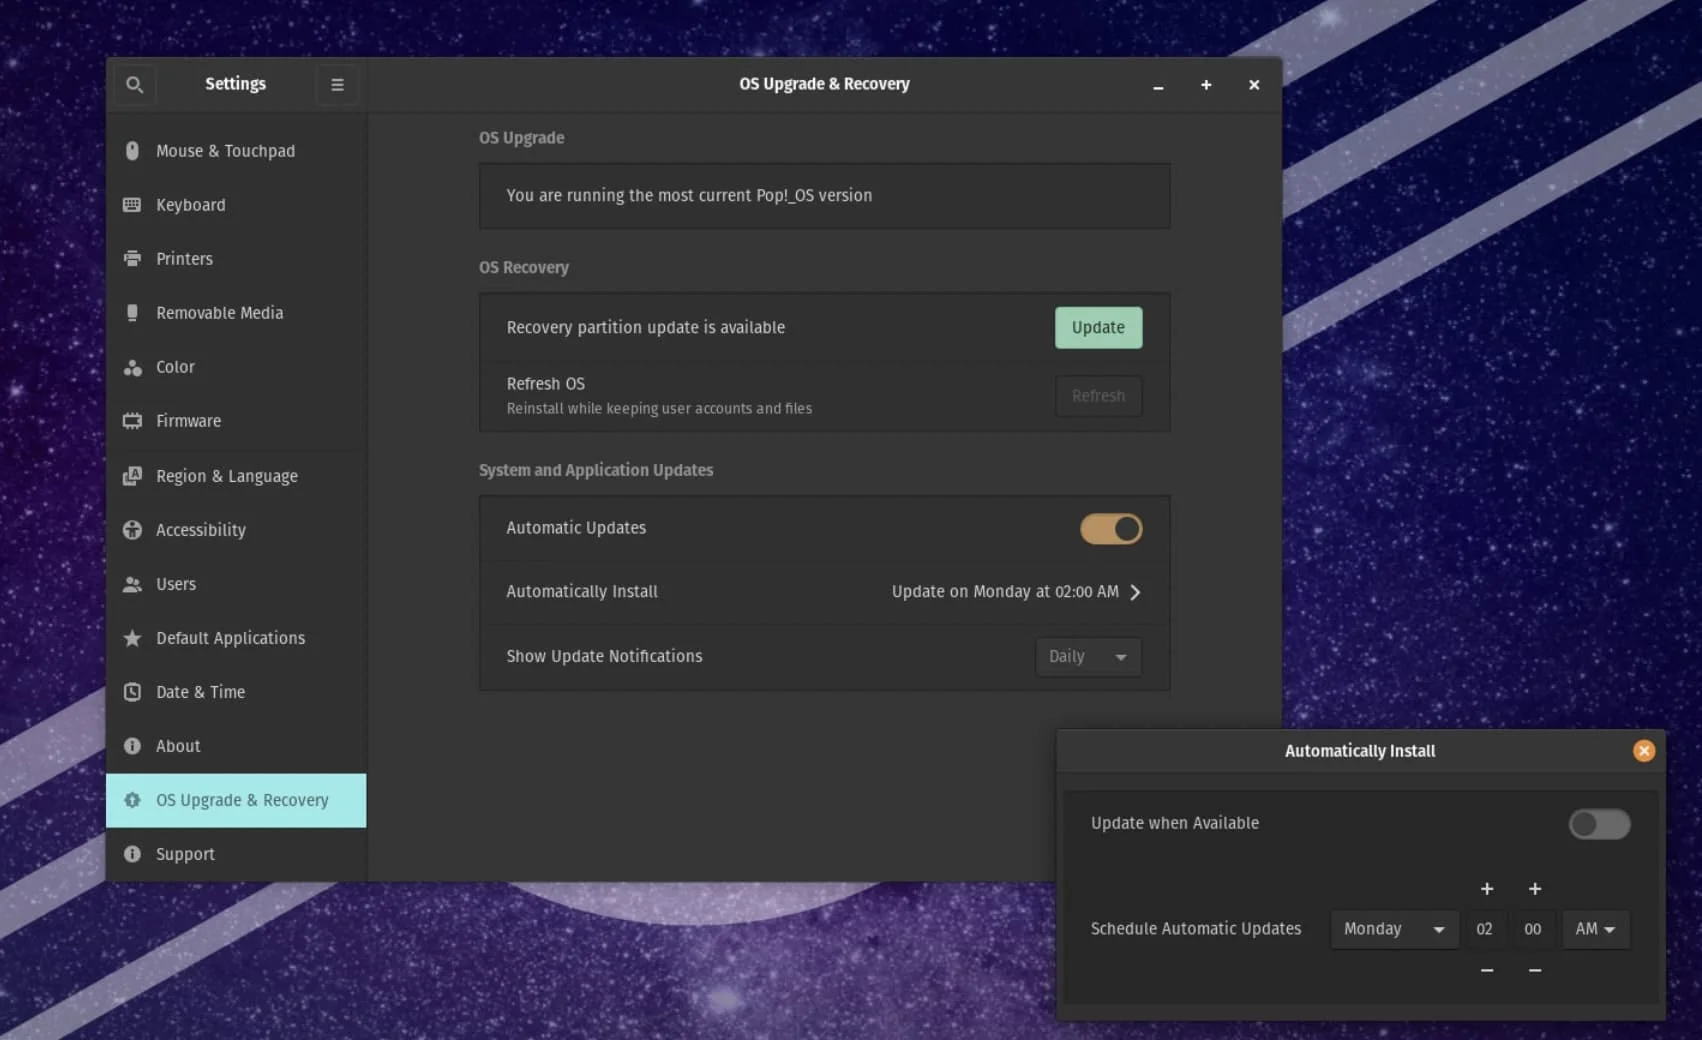Click the mouse icon beside Mouse & Touchpad
1702x1040 pixels.
click(132, 151)
